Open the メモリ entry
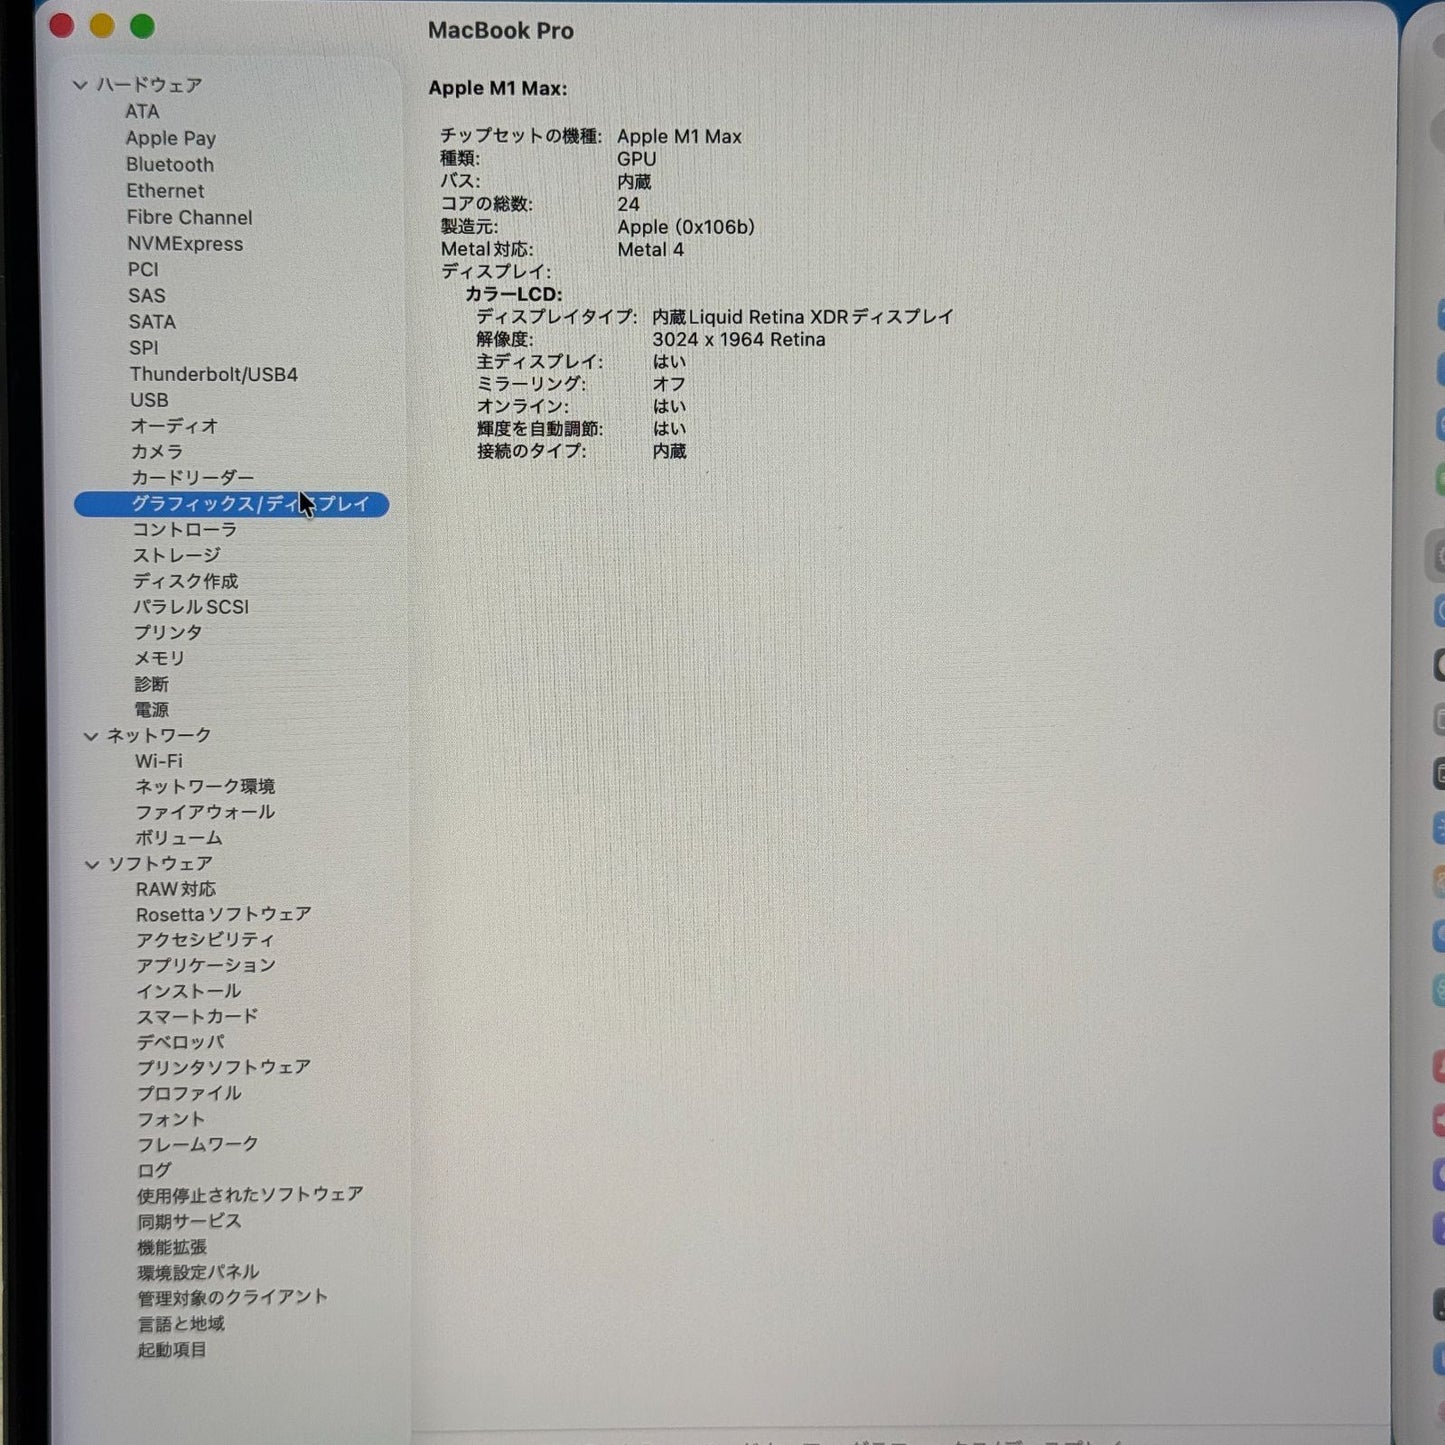The image size is (1445, 1445). point(159,659)
